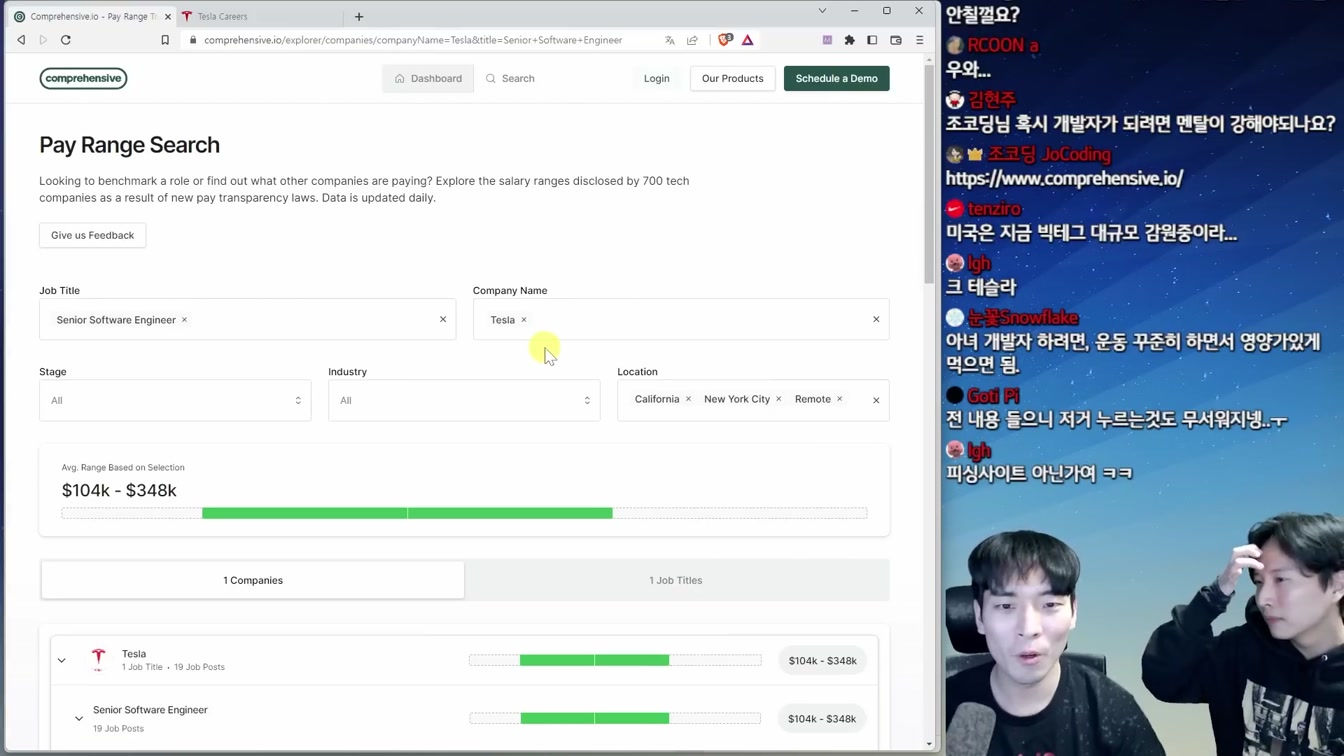Viewport: 1344px width, 756px height.
Task: Bookmark this page using the bookmark icon
Action: [165, 40]
